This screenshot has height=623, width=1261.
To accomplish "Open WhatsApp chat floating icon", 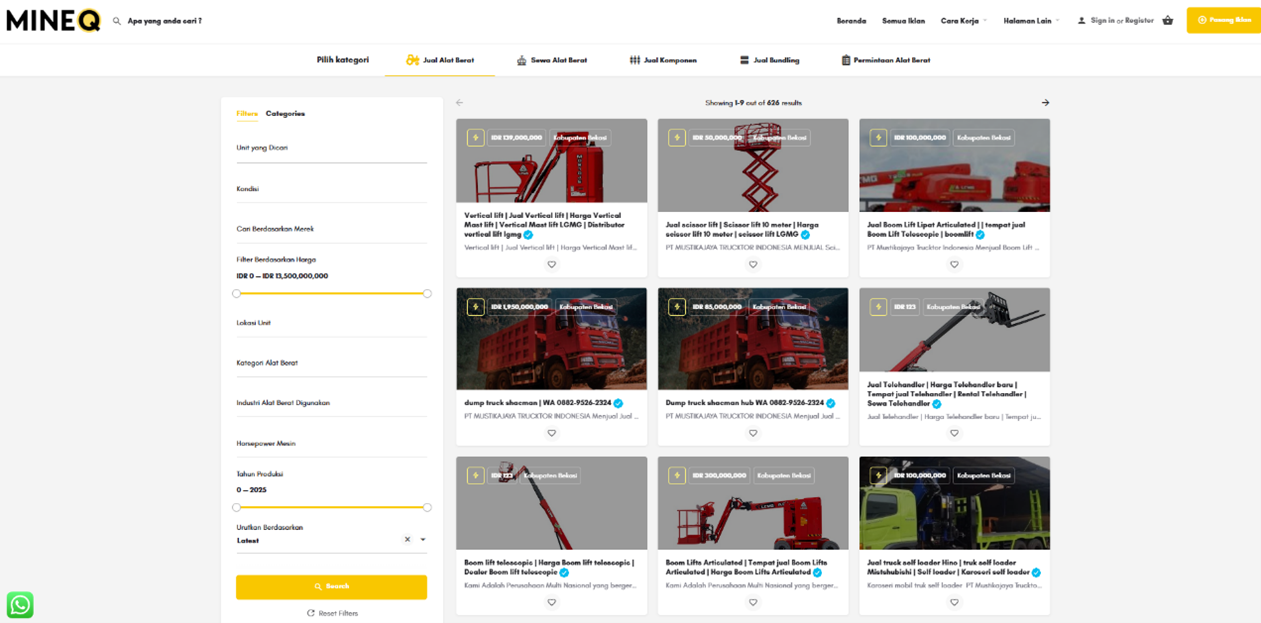I will pos(20,604).
